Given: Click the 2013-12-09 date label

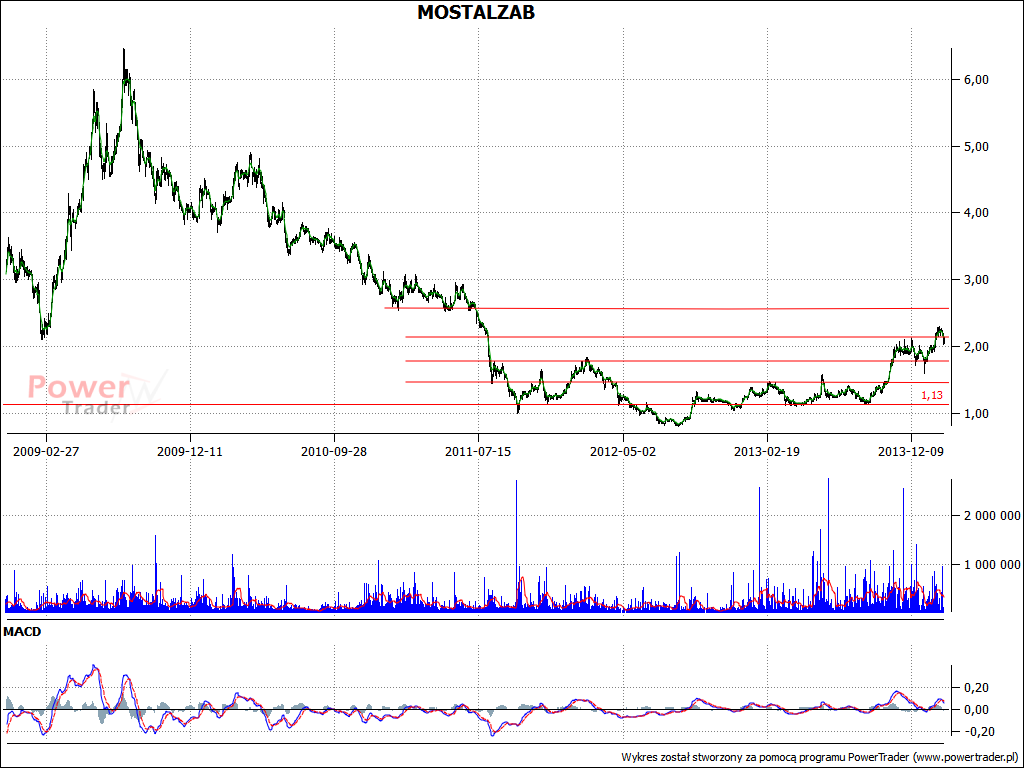Looking at the screenshot, I should pos(911,451).
